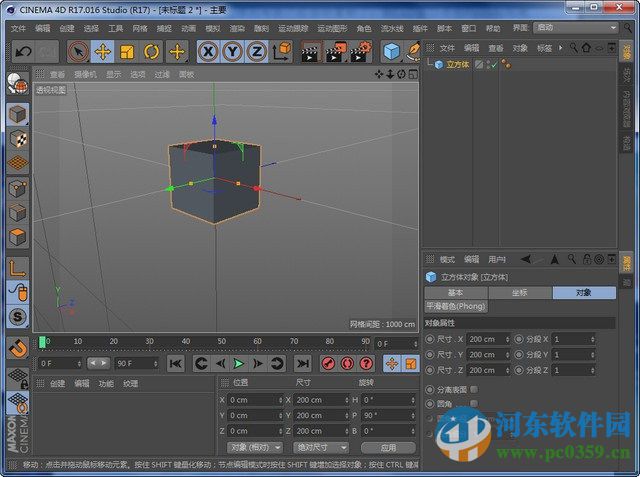Open render settings clapperboard with gear
This screenshot has width=640, height=477.
click(360, 52)
